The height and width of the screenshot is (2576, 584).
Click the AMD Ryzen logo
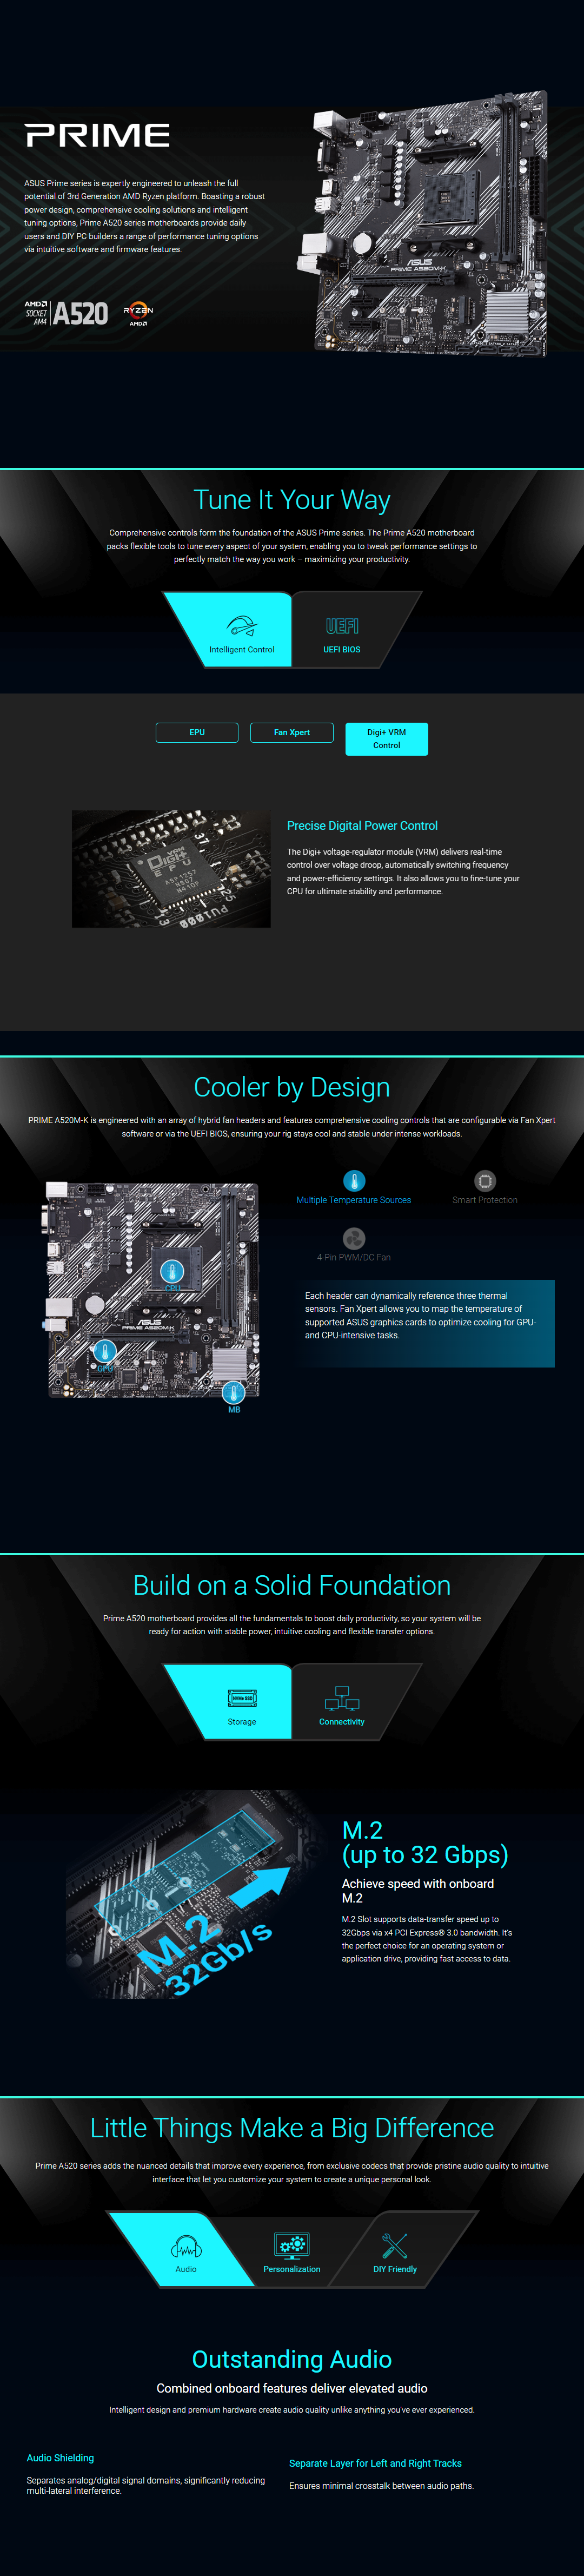tap(138, 313)
